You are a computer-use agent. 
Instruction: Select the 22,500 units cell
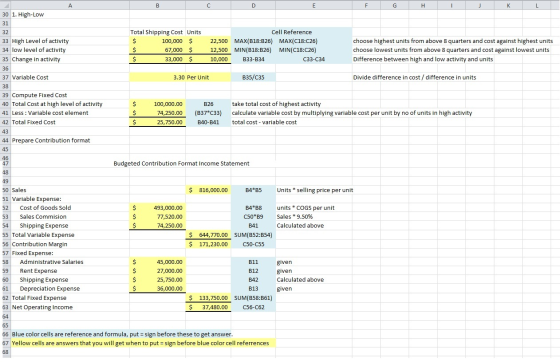[x=208, y=41]
